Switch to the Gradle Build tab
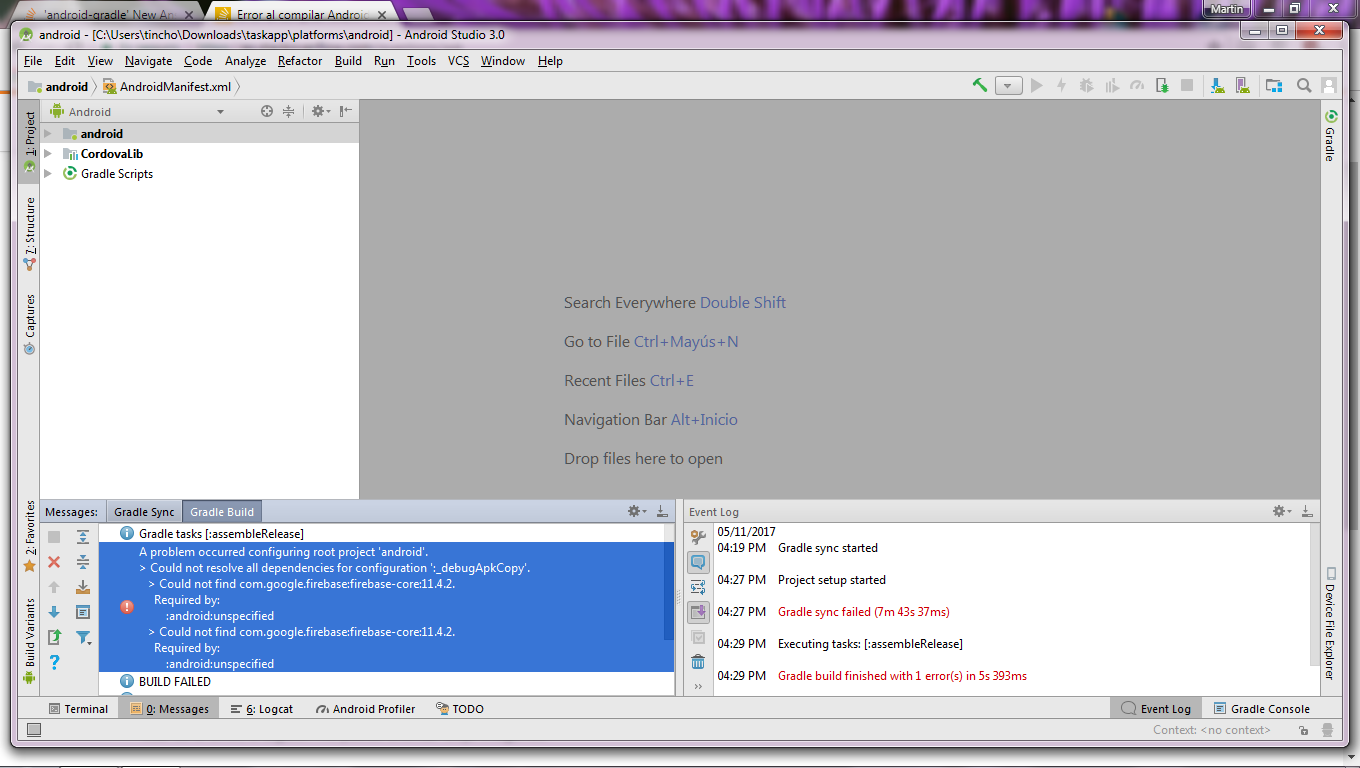This screenshot has width=1360, height=768. coord(222,512)
